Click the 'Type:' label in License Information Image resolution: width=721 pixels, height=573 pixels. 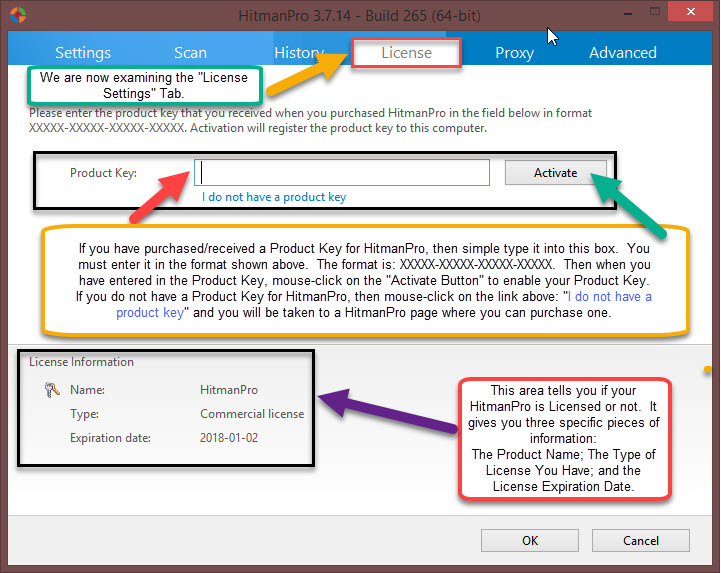coord(85,414)
